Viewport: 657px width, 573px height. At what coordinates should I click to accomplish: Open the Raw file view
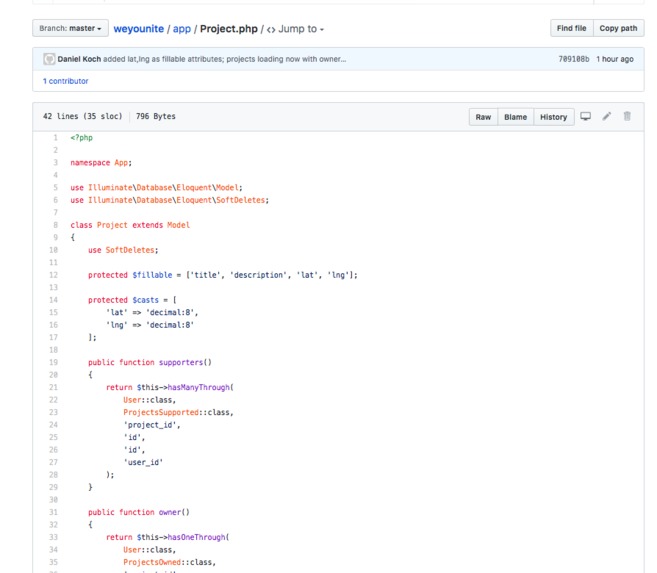(483, 117)
